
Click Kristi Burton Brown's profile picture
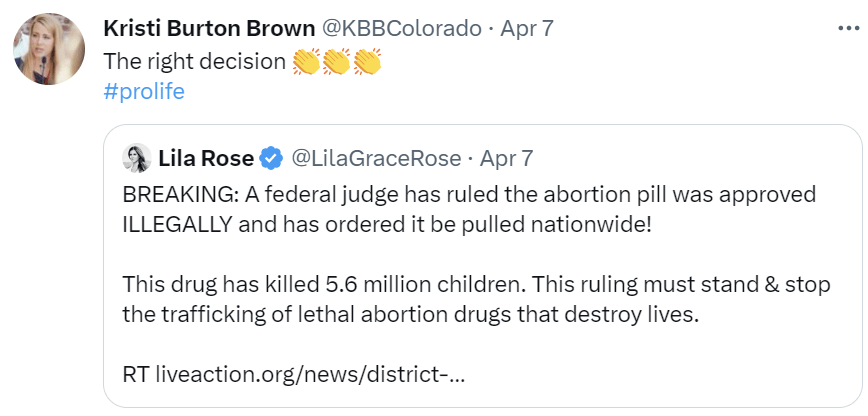tap(47, 49)
